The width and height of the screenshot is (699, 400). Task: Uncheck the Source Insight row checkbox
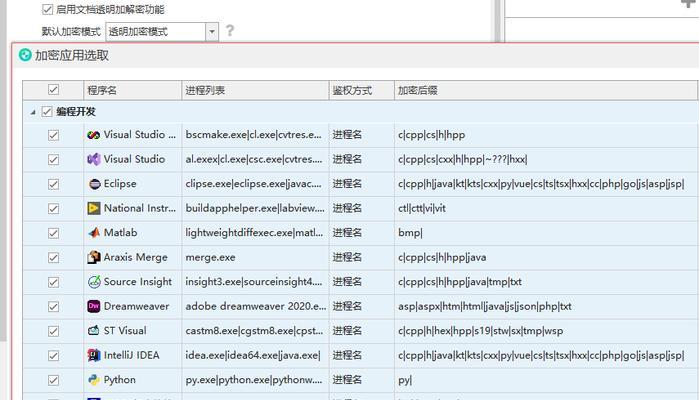53,282
